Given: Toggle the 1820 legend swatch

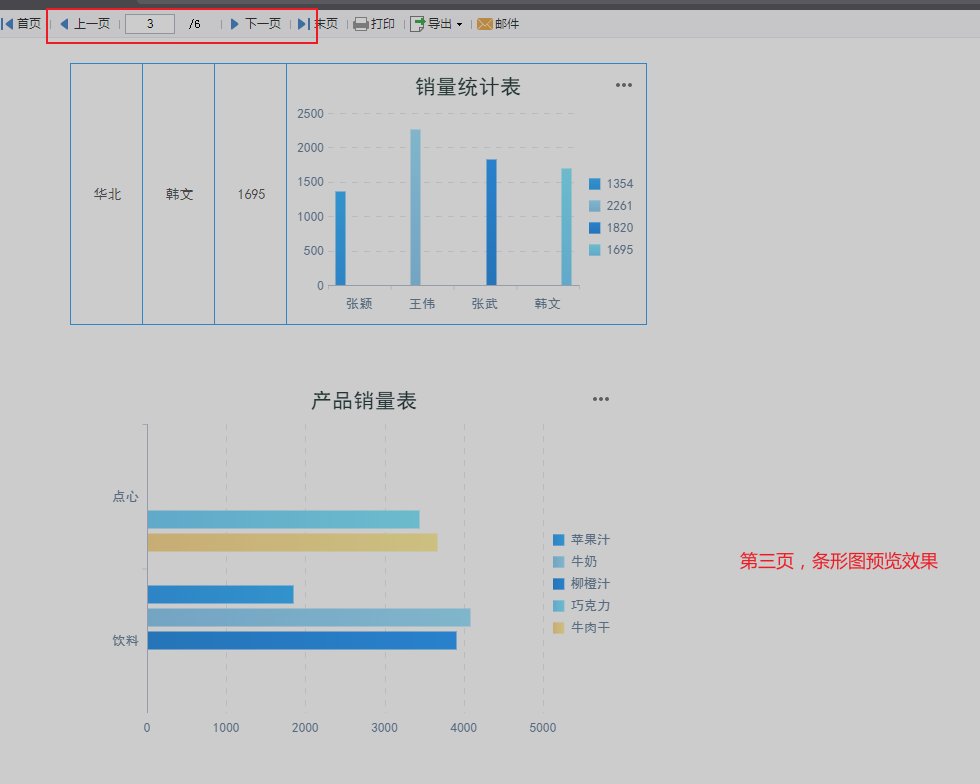Looking at the screenshot, I should (x=594, y=228).
